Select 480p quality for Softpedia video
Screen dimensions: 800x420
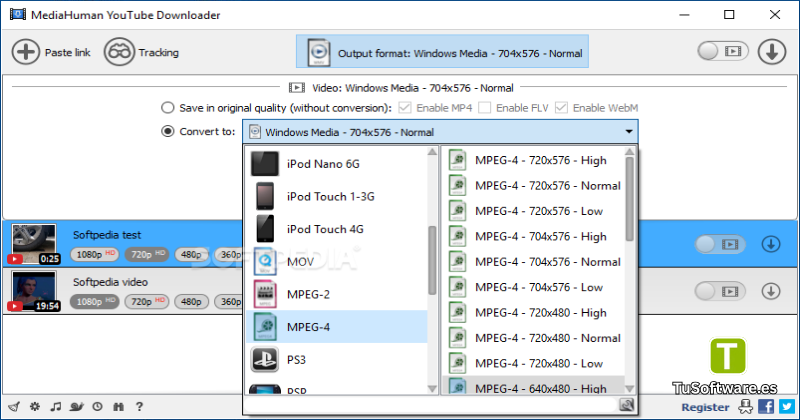tap(191, 302)
